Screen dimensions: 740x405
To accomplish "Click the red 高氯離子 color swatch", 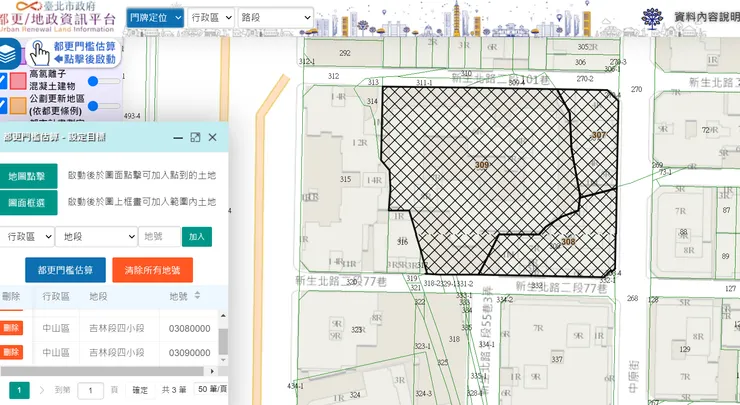I will point(18,81).
